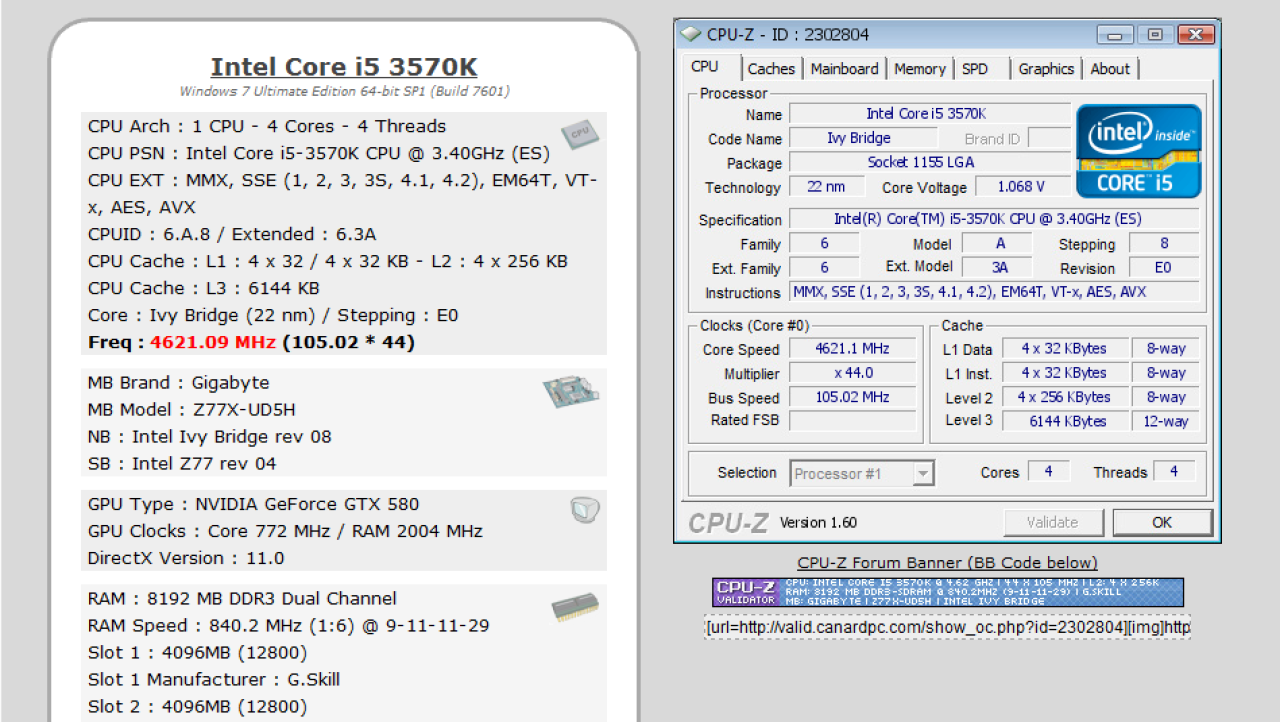Click the Level 3 cache value 6144 KBytes

click(1064, 421)
